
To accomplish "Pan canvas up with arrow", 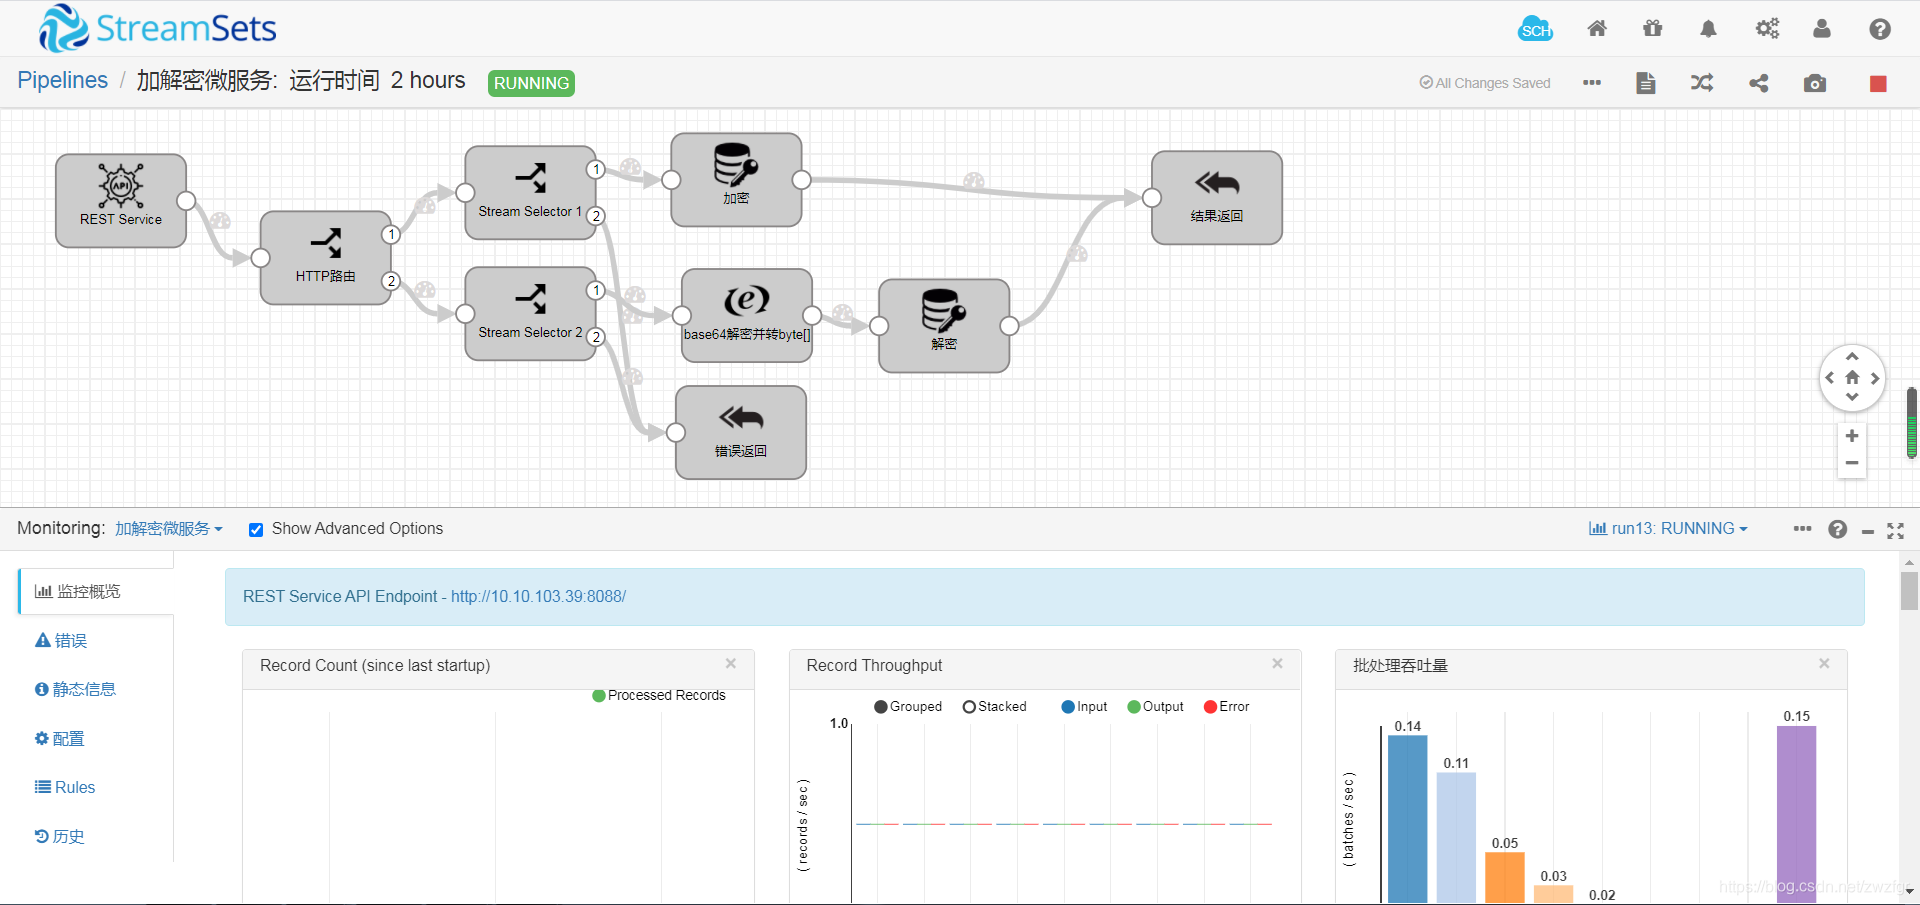I will [1852, 356].
